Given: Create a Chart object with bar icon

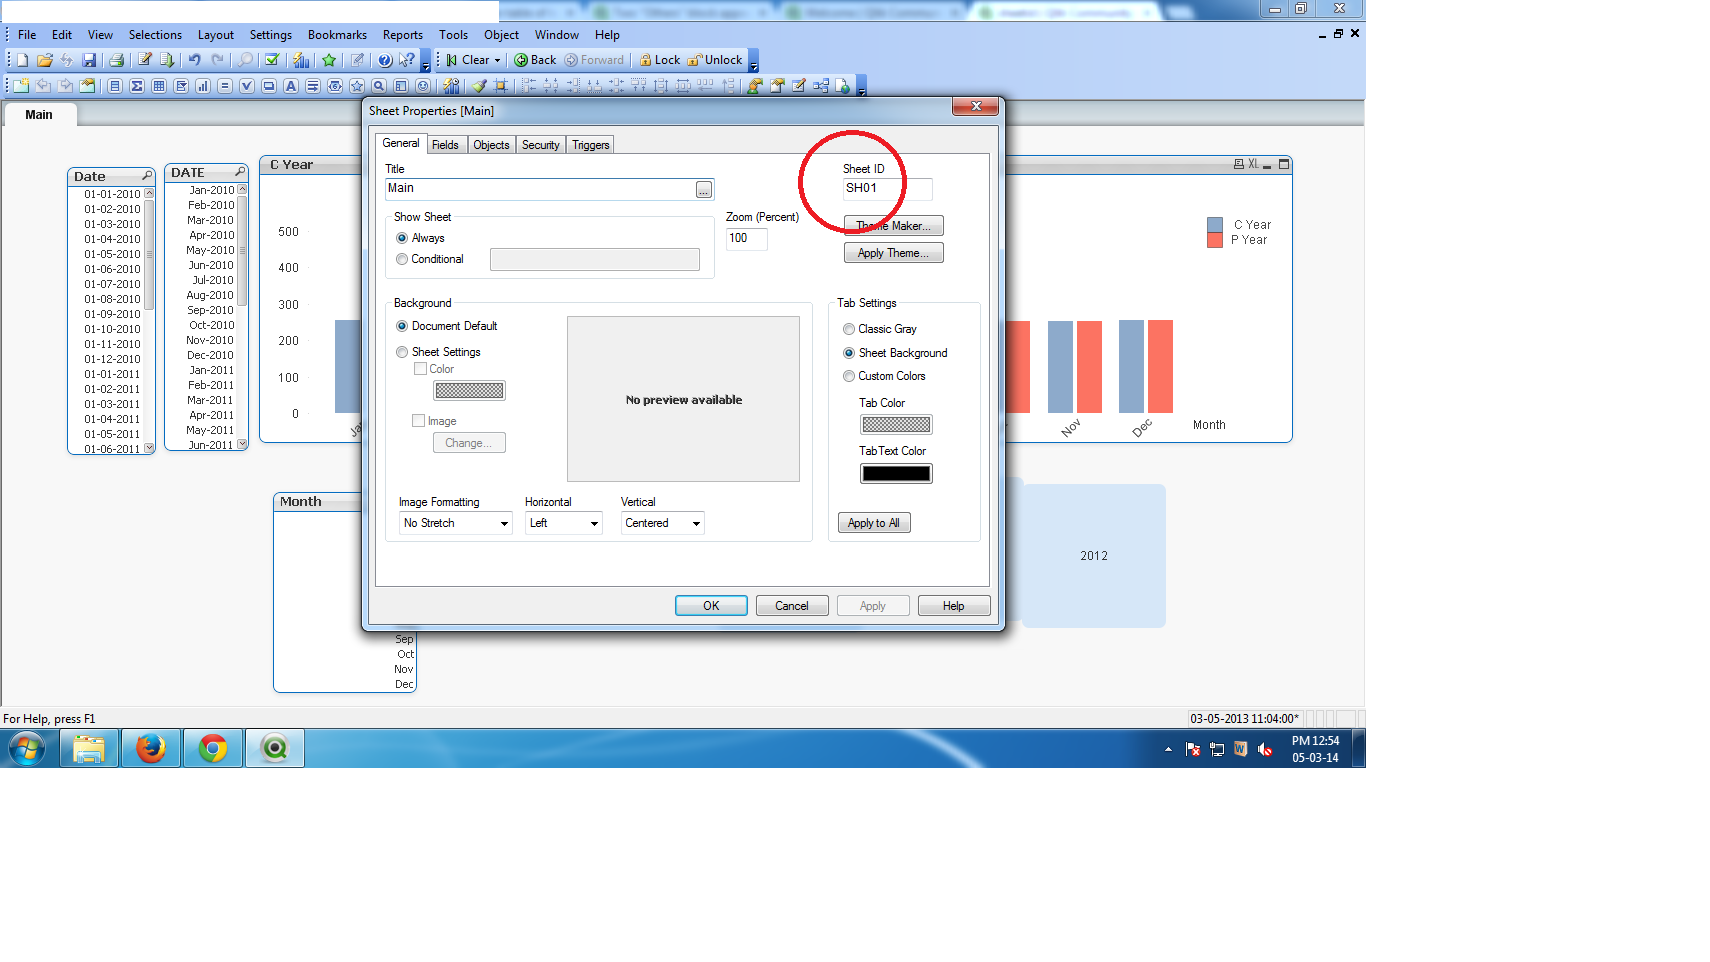Looking at the screenshot, I should click(203, 86).
